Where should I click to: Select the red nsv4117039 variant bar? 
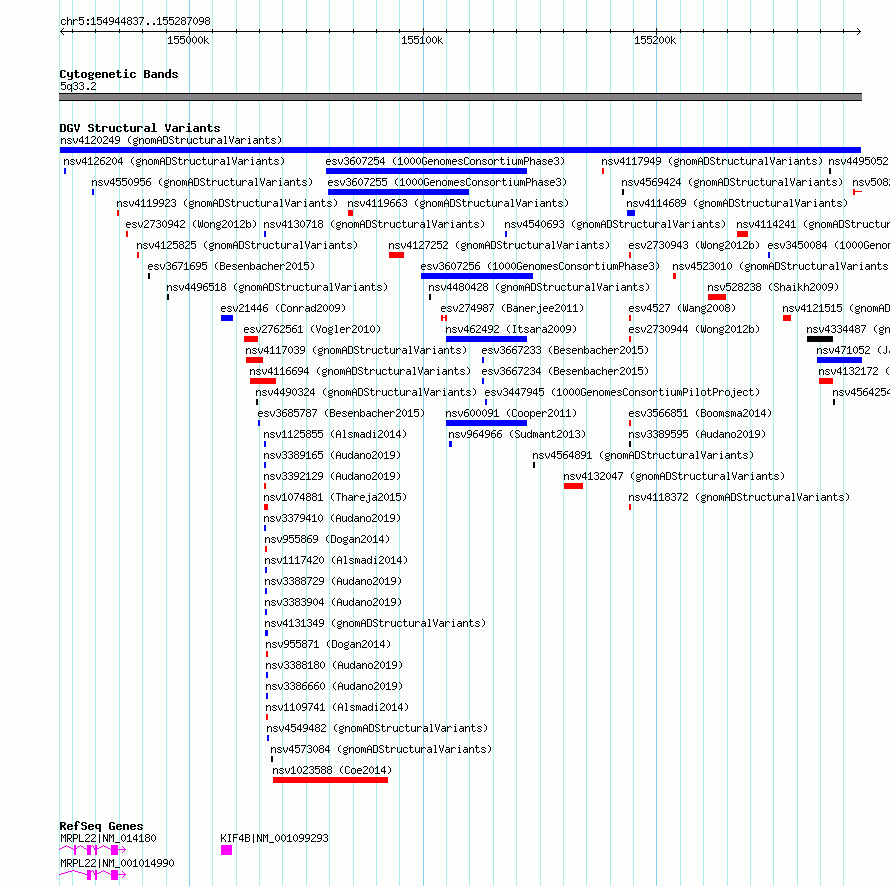tap(254, 360)
